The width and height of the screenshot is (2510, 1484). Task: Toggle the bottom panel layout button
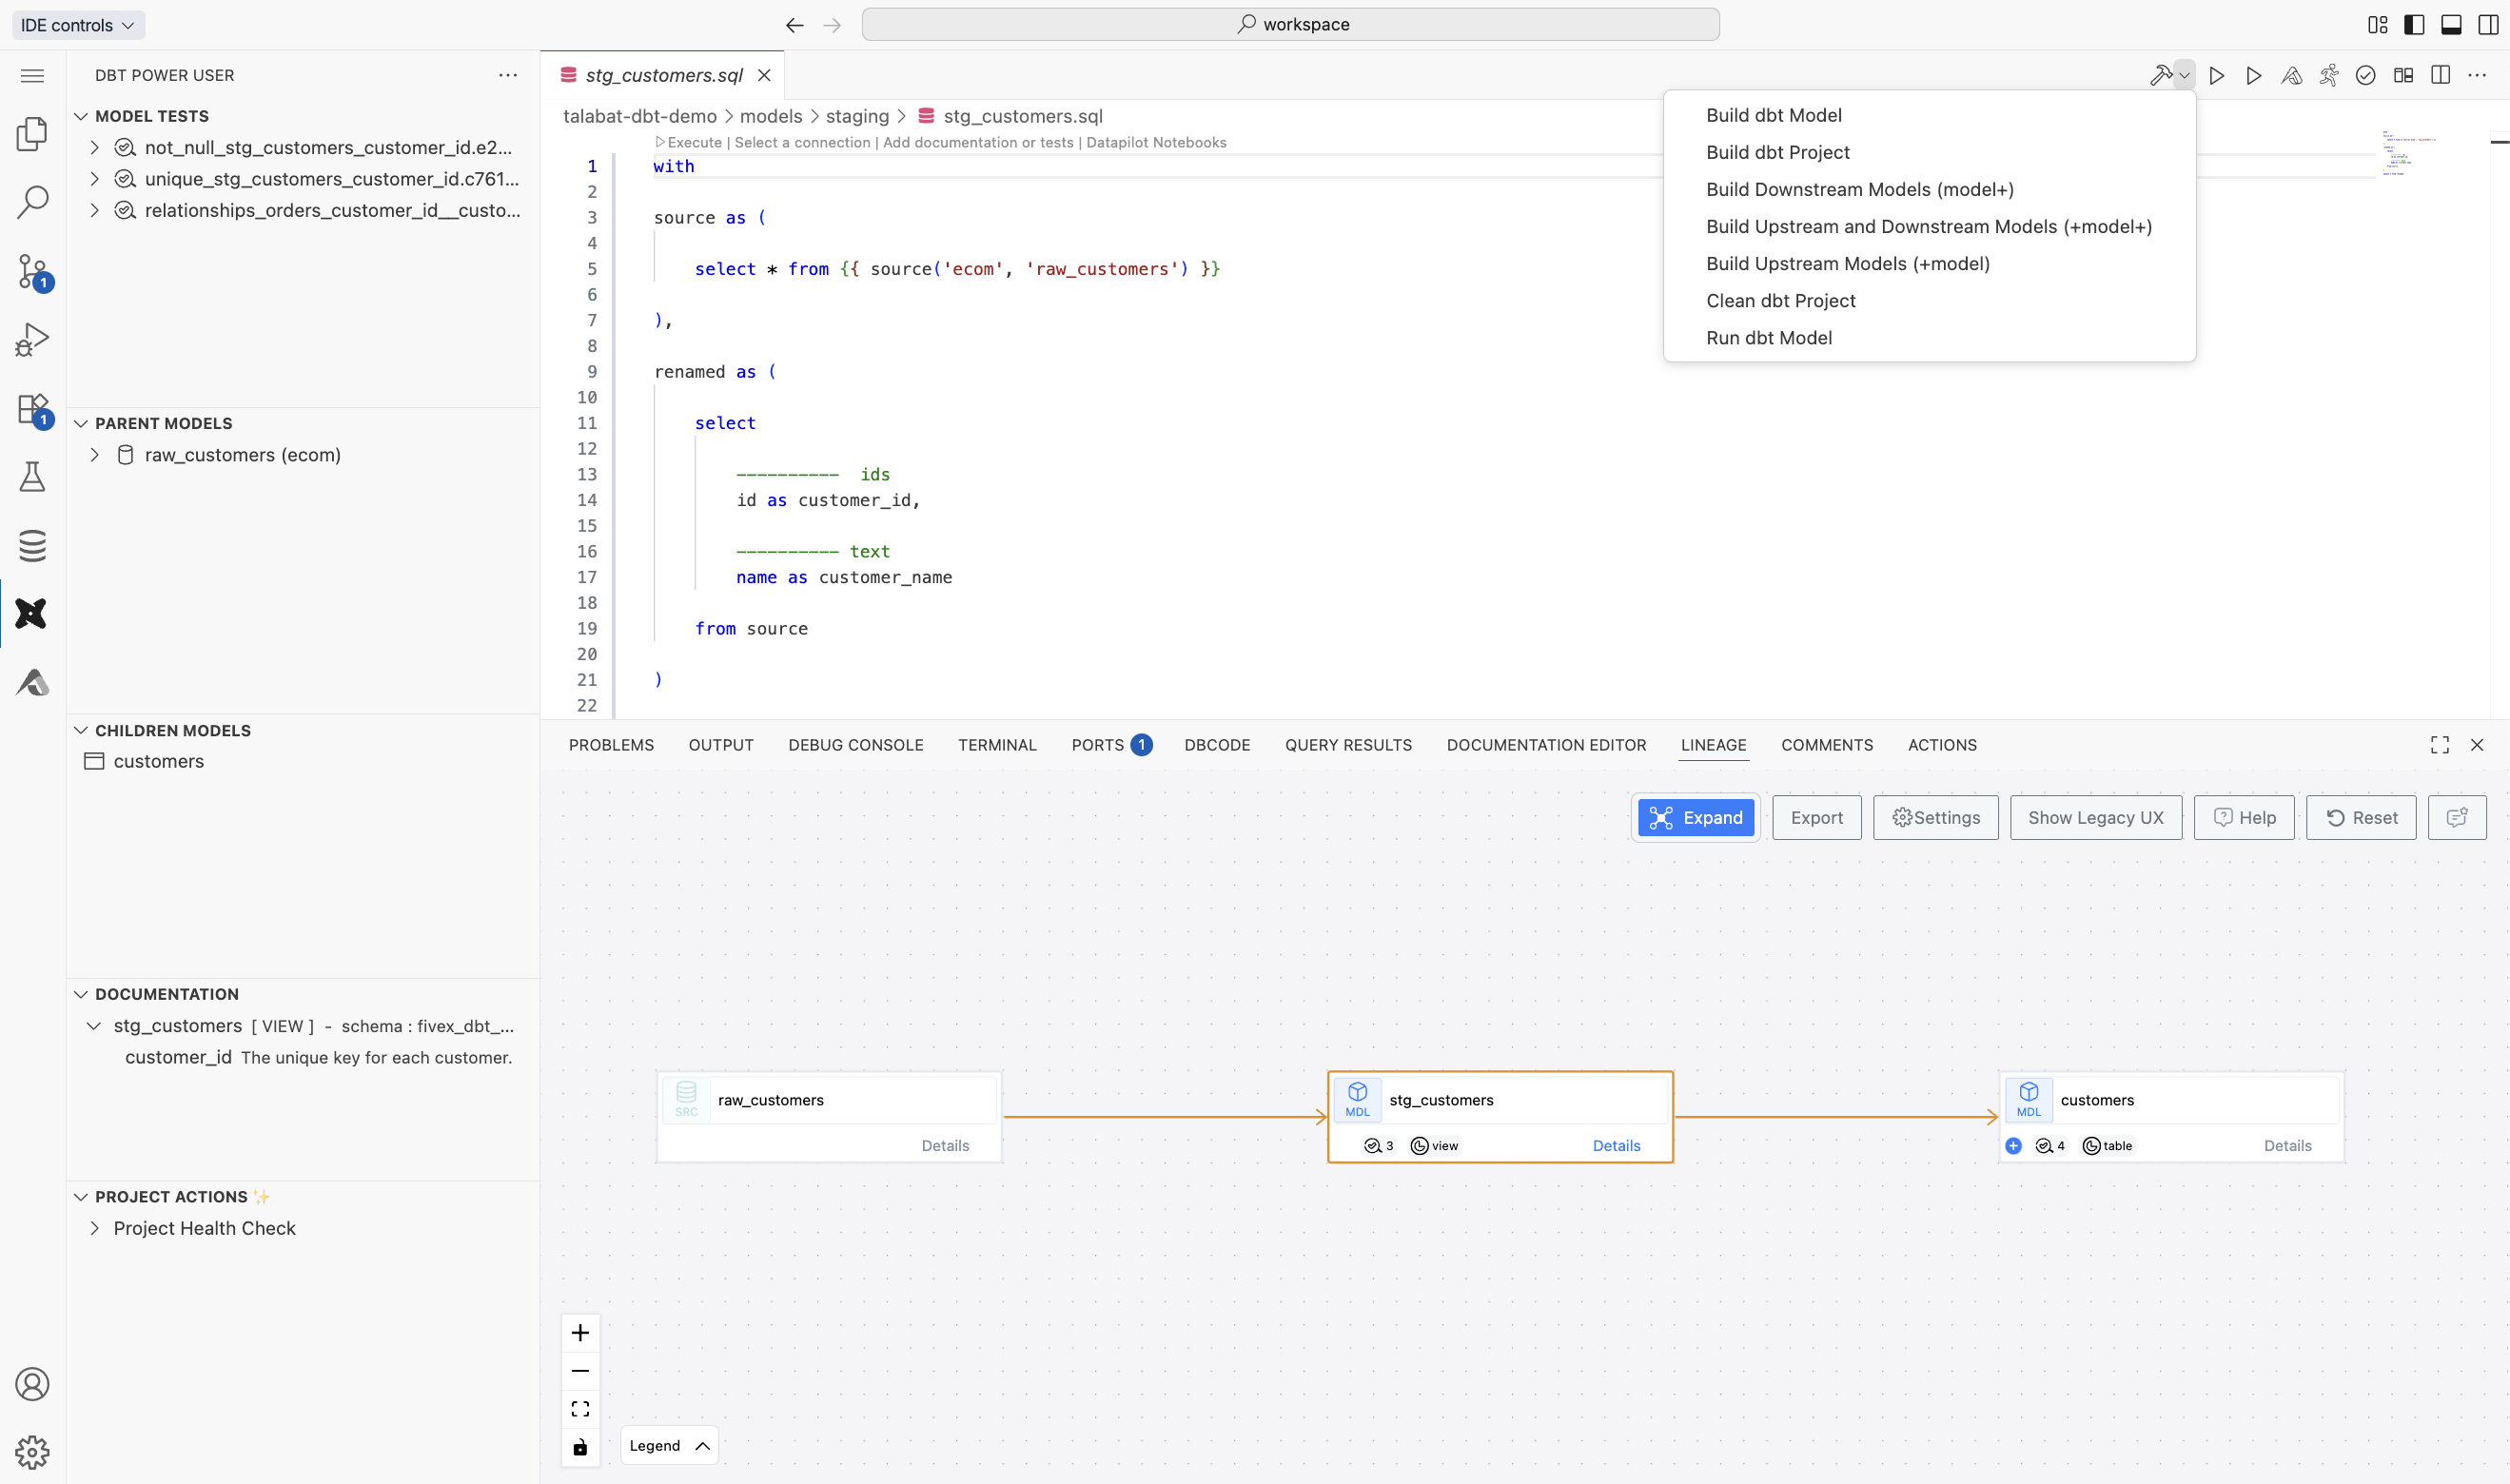point(2451,25)
